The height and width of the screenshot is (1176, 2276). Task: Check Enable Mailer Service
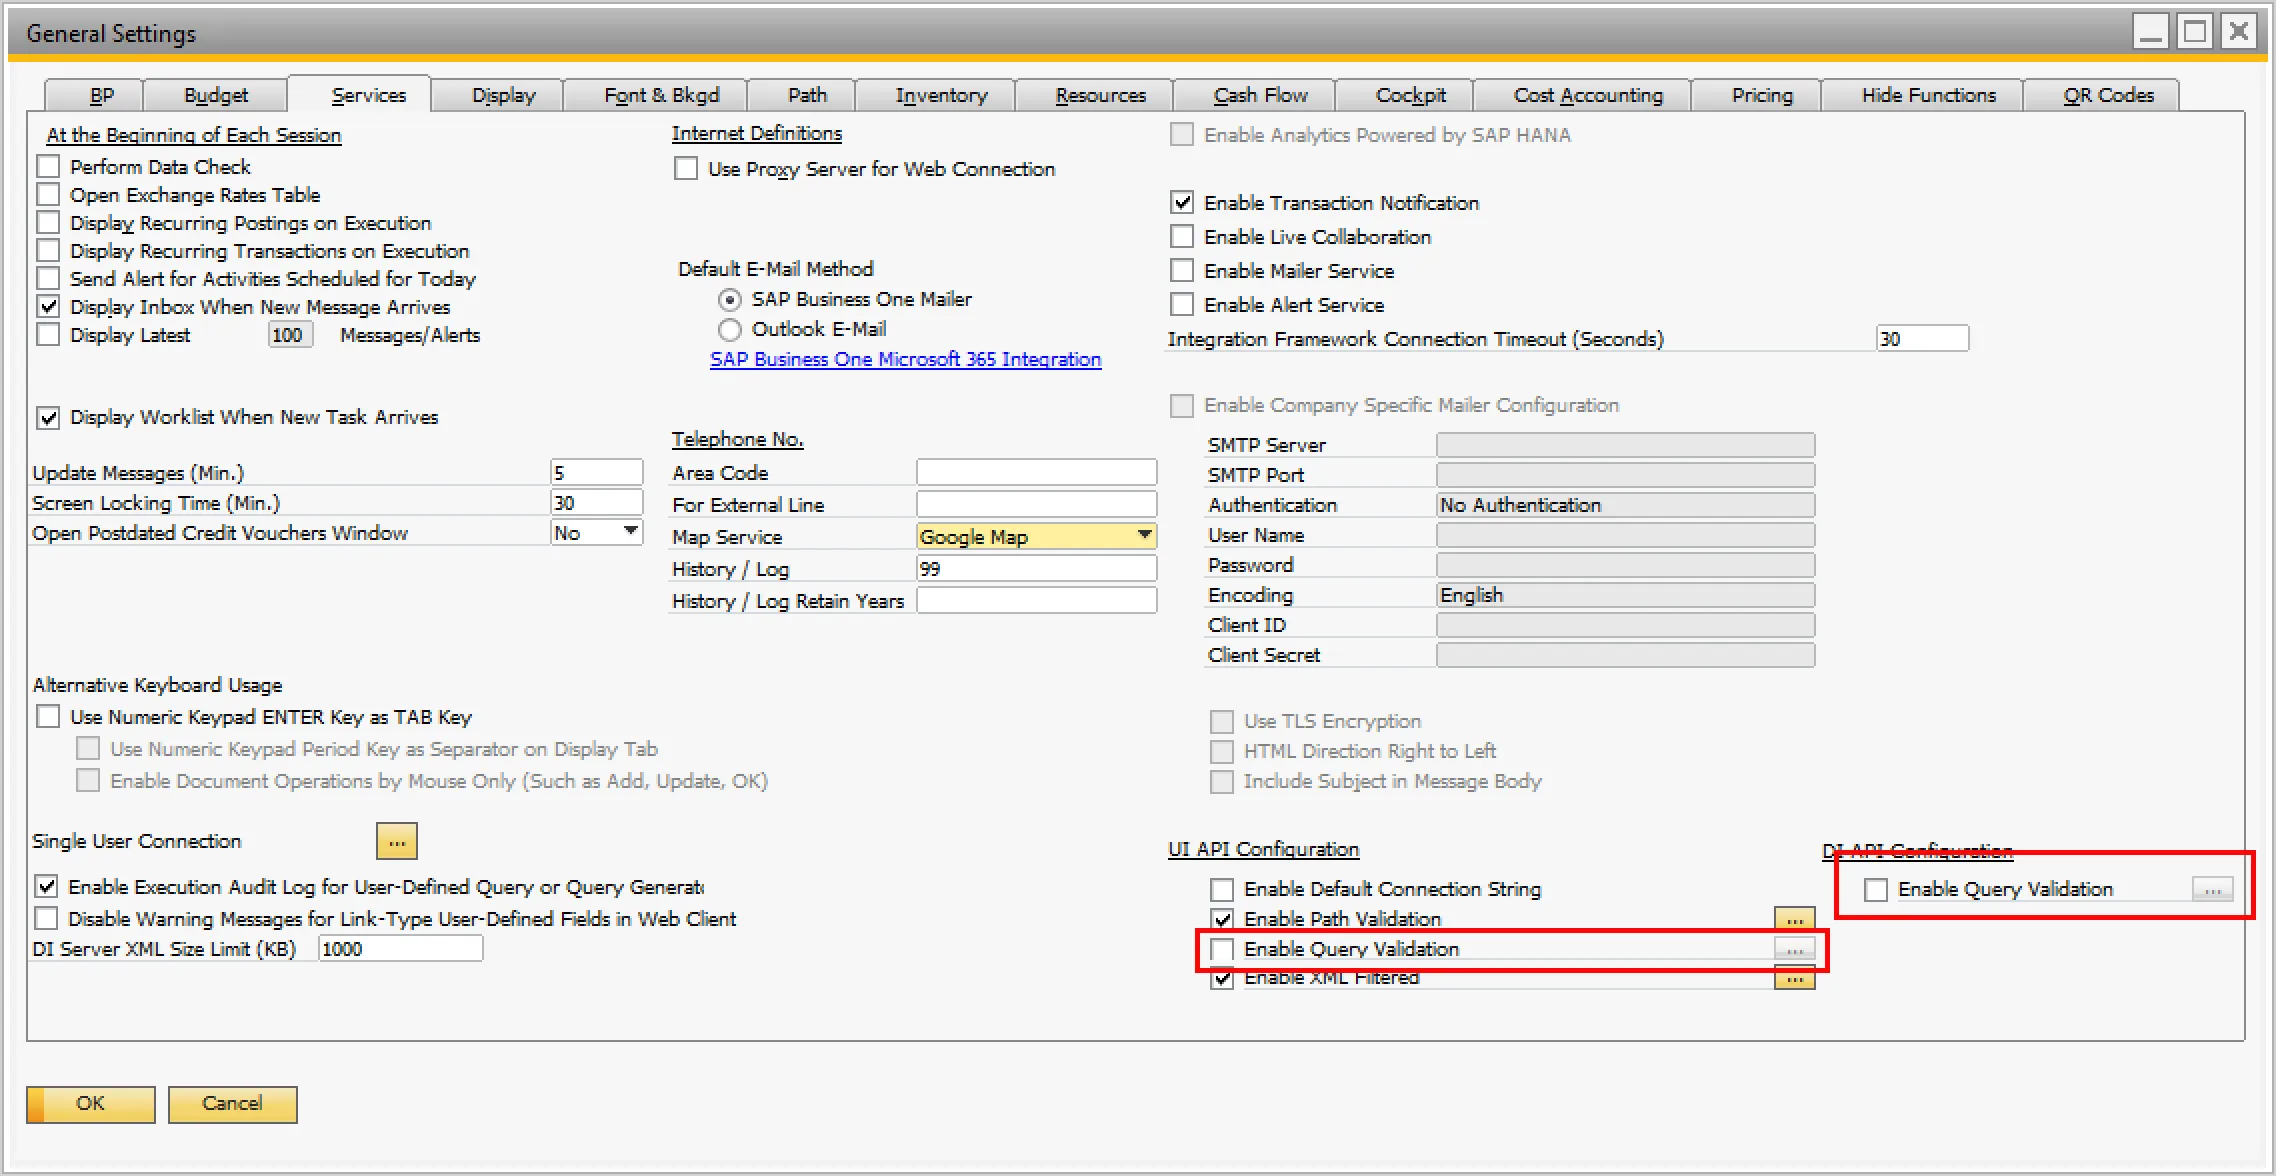pos(1182,271)
